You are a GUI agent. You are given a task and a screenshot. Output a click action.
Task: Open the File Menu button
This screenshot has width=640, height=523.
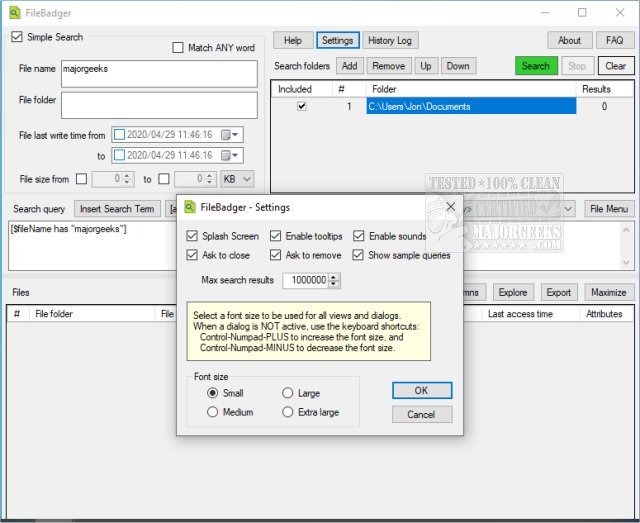[x=609, y=209]
